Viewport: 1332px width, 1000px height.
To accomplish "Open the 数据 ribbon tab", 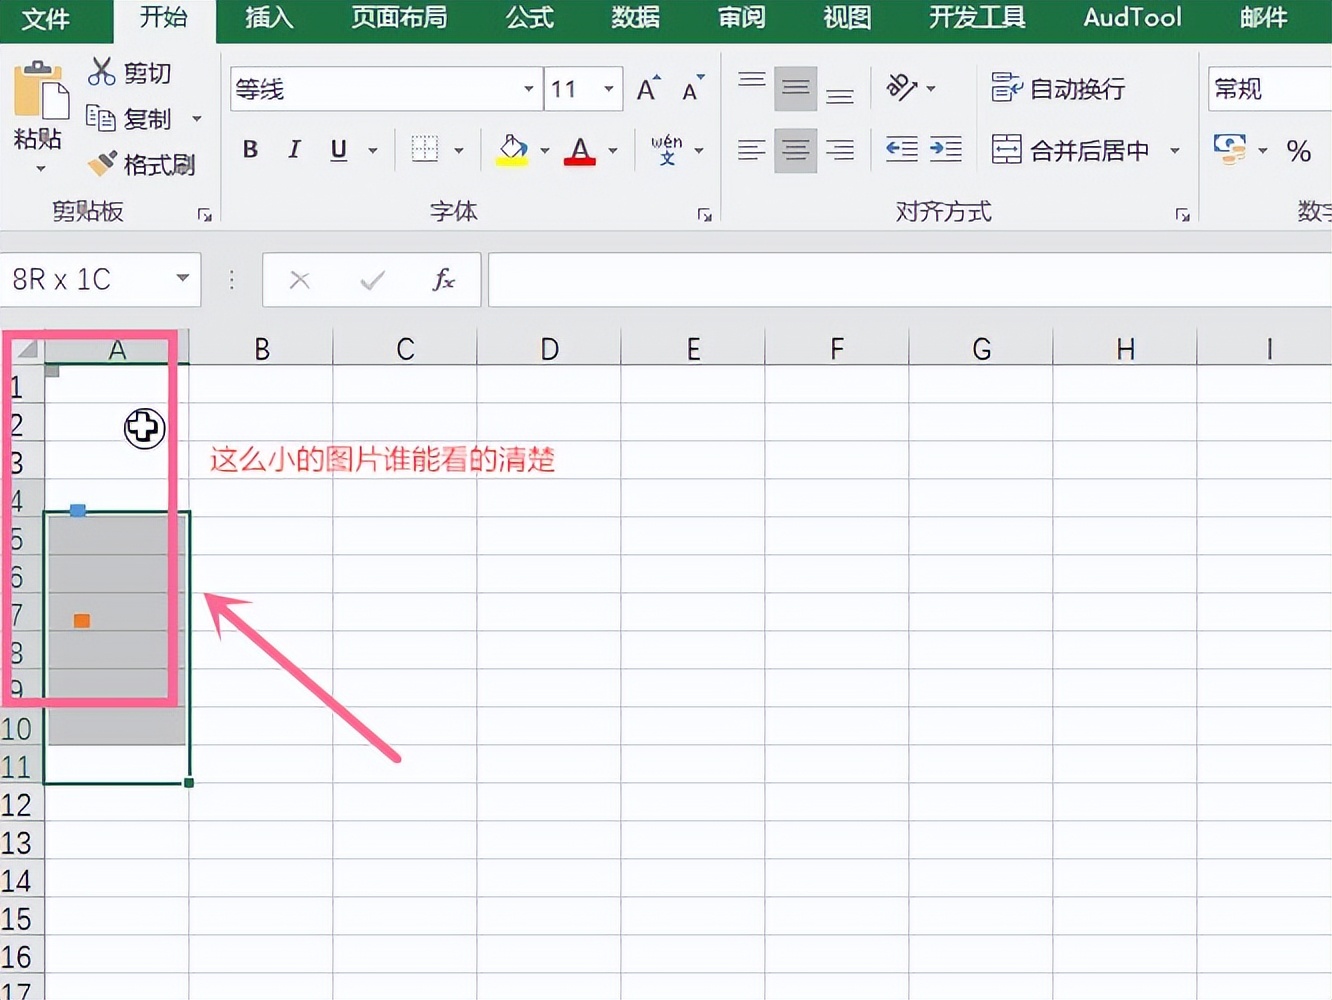I will pyautogui.click(x=634, y=17).
